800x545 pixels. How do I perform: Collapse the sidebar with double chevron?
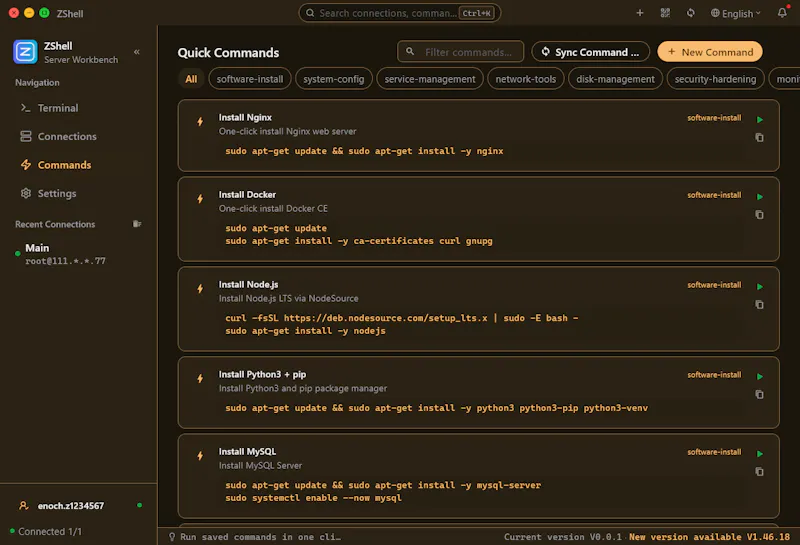coord(137,52)
